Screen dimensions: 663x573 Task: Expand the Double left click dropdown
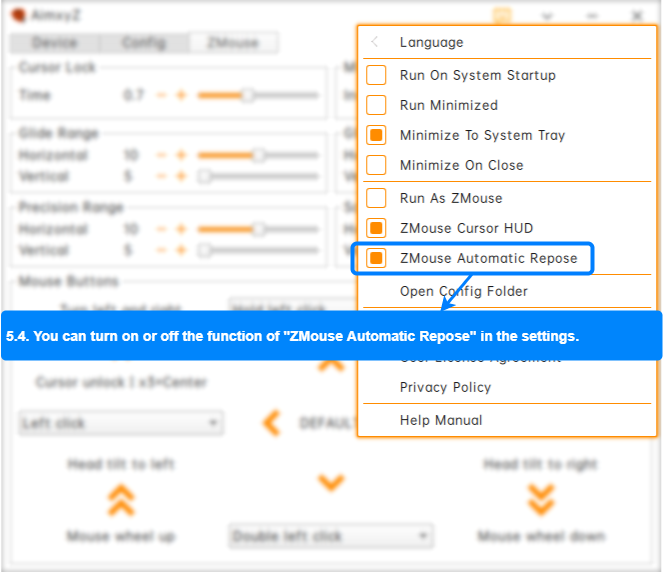click(x=330, y=537)
